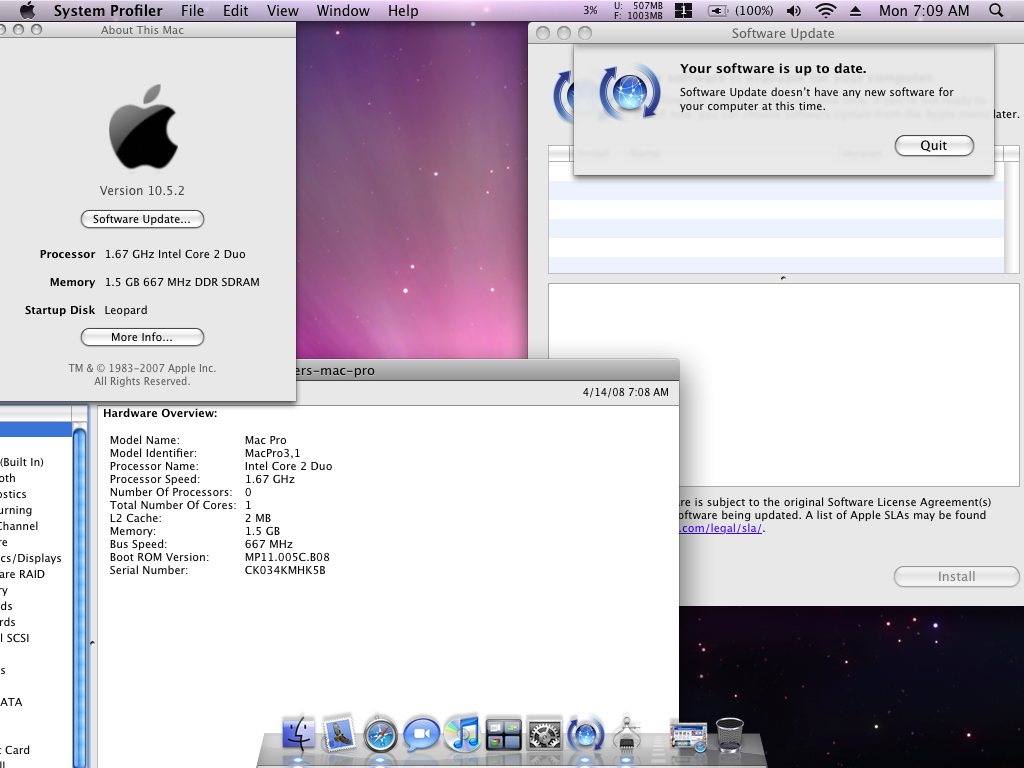The height and width of the screenshot is (768, 1024).
Task: Click the System Profiler sidebar scrollbar
Action: [x=80, y=594]
